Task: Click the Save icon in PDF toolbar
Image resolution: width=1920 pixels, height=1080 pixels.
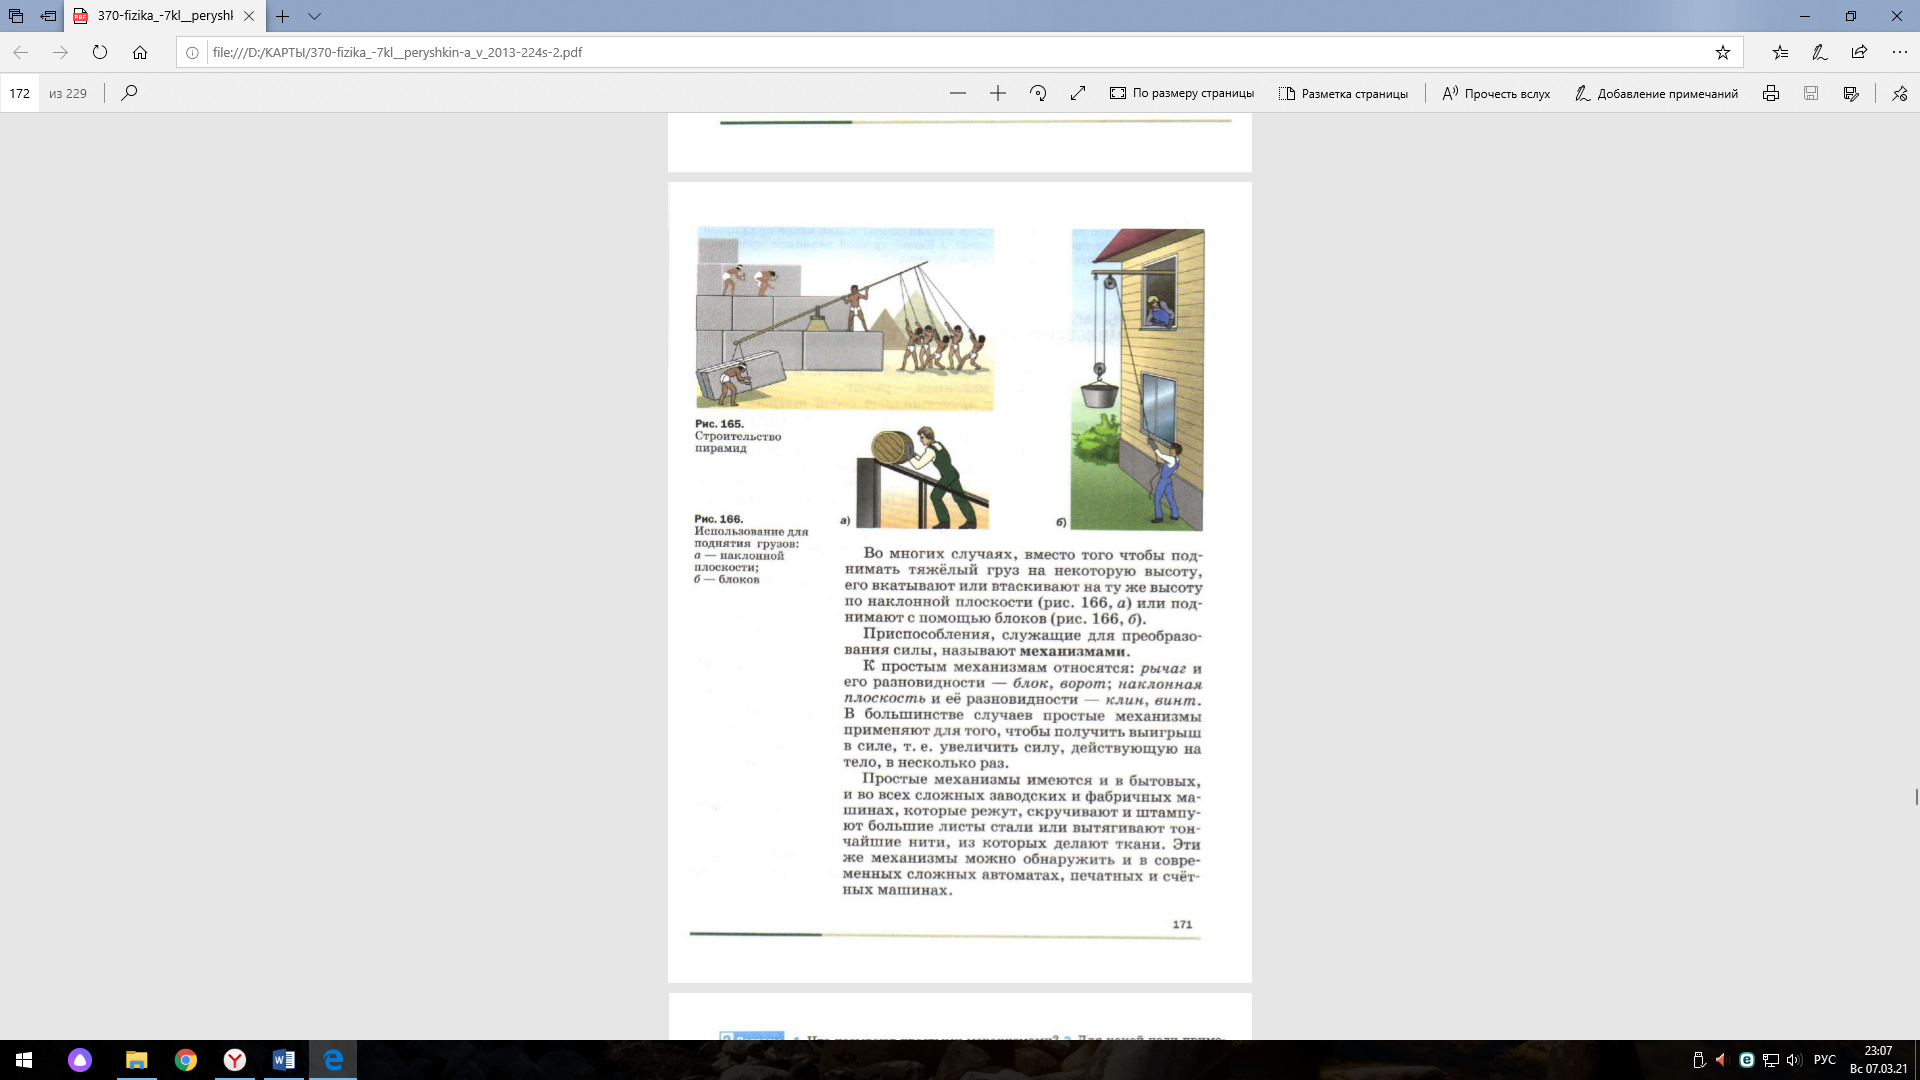Action: [1811, 93]
